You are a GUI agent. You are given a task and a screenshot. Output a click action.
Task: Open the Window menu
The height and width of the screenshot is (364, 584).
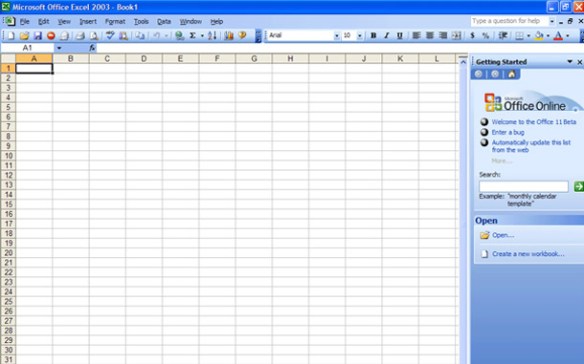pos(191,22)
